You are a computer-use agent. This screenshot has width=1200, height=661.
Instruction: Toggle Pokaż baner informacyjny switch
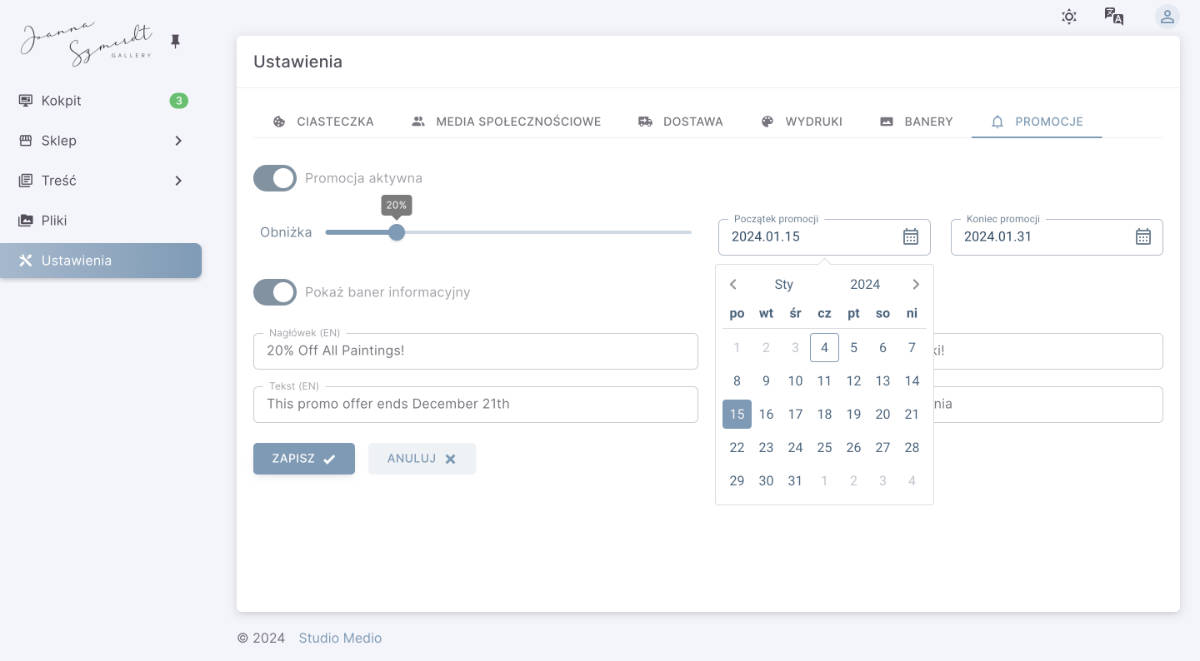(275, 292)
